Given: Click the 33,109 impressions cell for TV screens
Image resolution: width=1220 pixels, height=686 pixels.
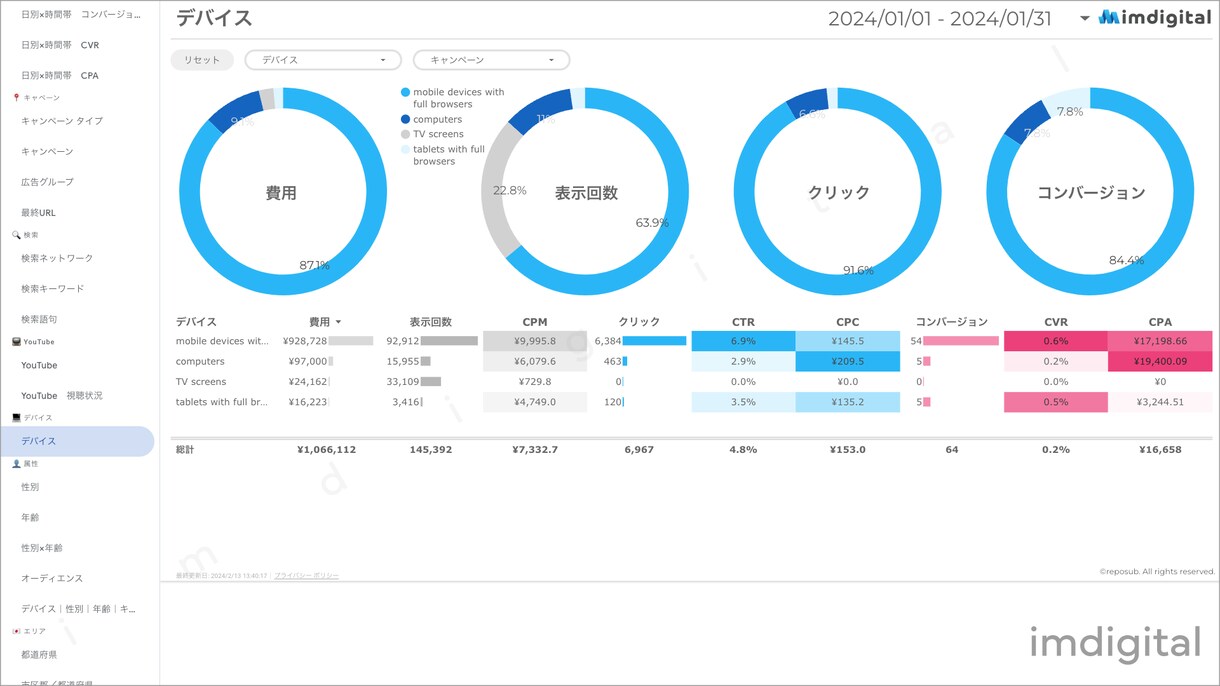Looking at the screenshot, I should (402, 381).
